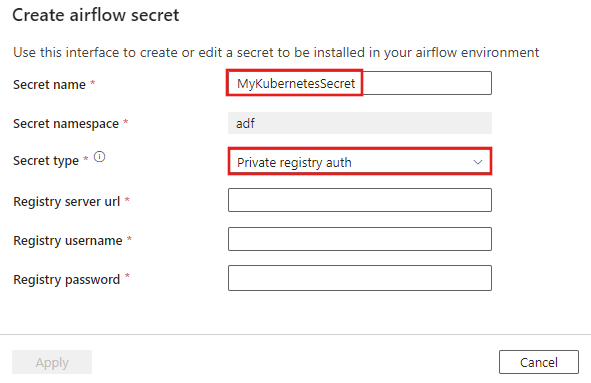Open the Private registry auth combo box
The width and height of the screenshot is (591, 383).
point(360,162)
